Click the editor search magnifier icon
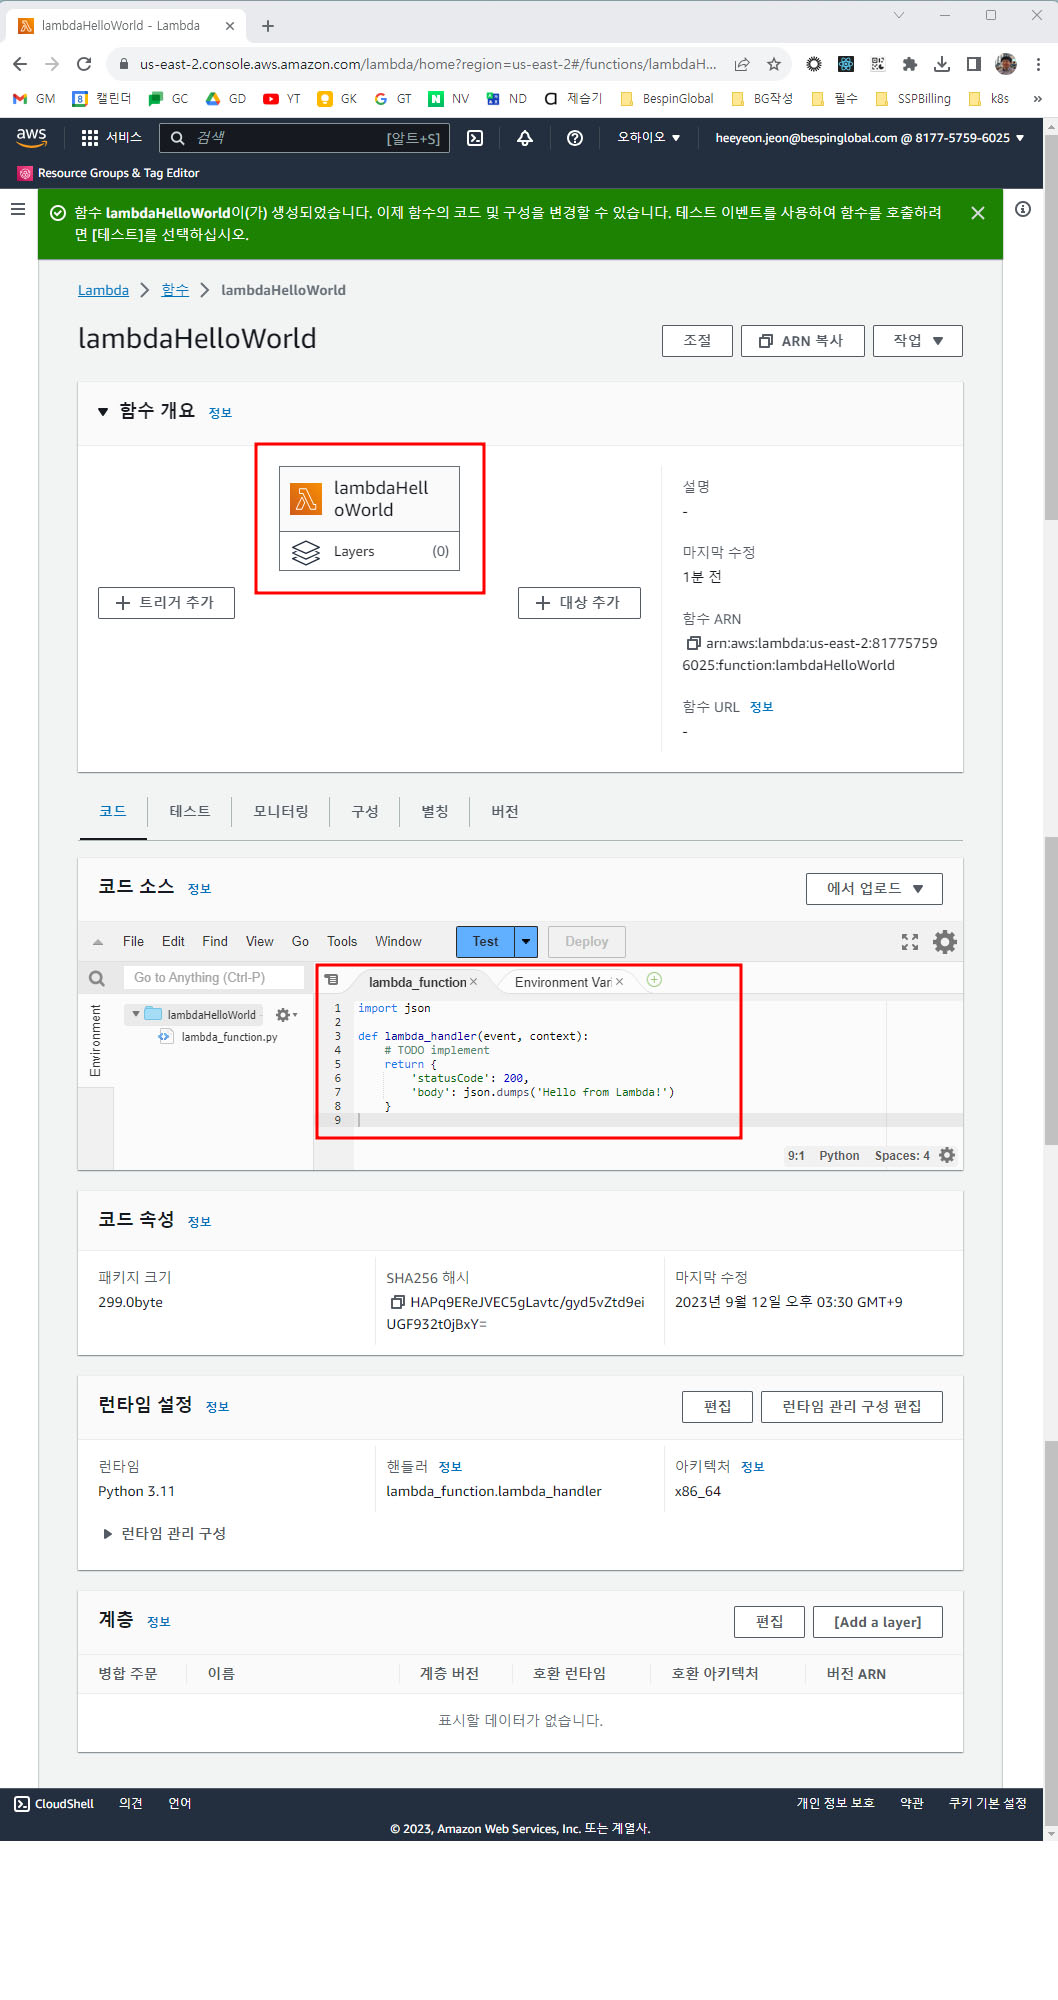 [97, 978]
